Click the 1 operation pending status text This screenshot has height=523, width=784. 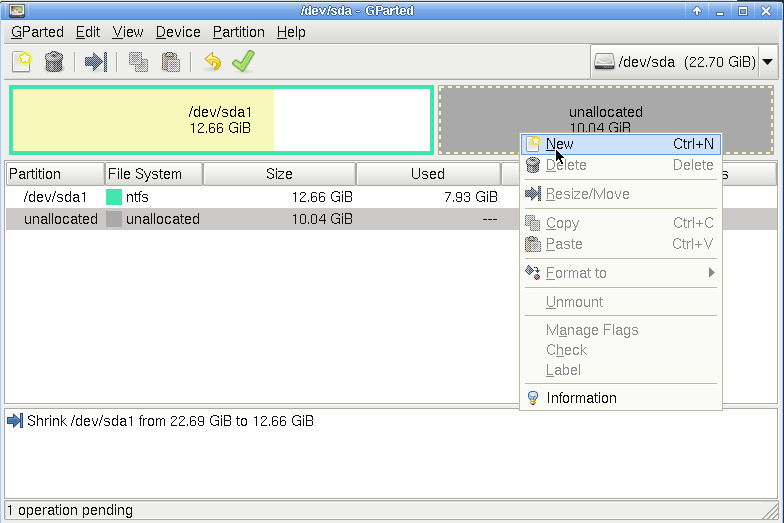pyautogui.click(x=70, y=510)
